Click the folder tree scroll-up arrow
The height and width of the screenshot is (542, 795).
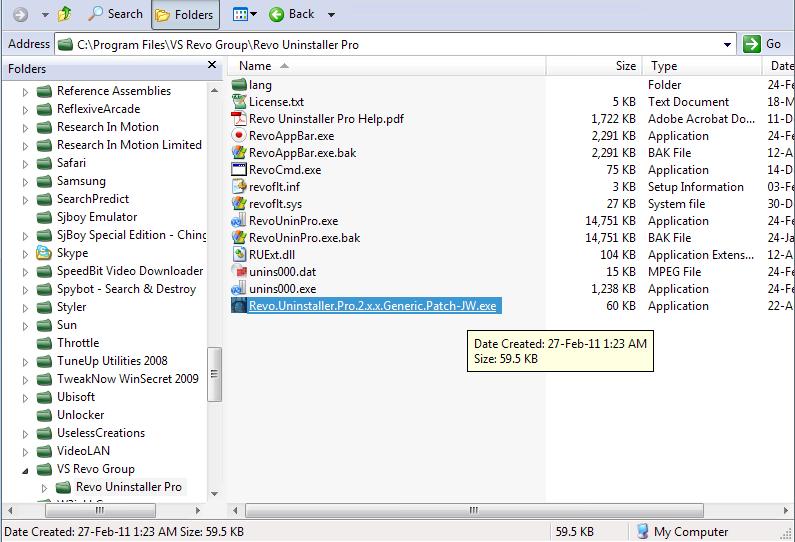[214, 90]
